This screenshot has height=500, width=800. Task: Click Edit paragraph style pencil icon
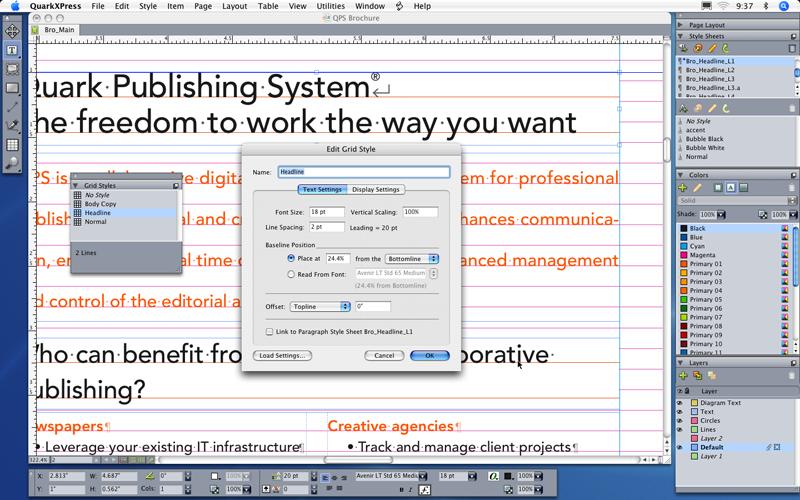(x=712, y=48)
